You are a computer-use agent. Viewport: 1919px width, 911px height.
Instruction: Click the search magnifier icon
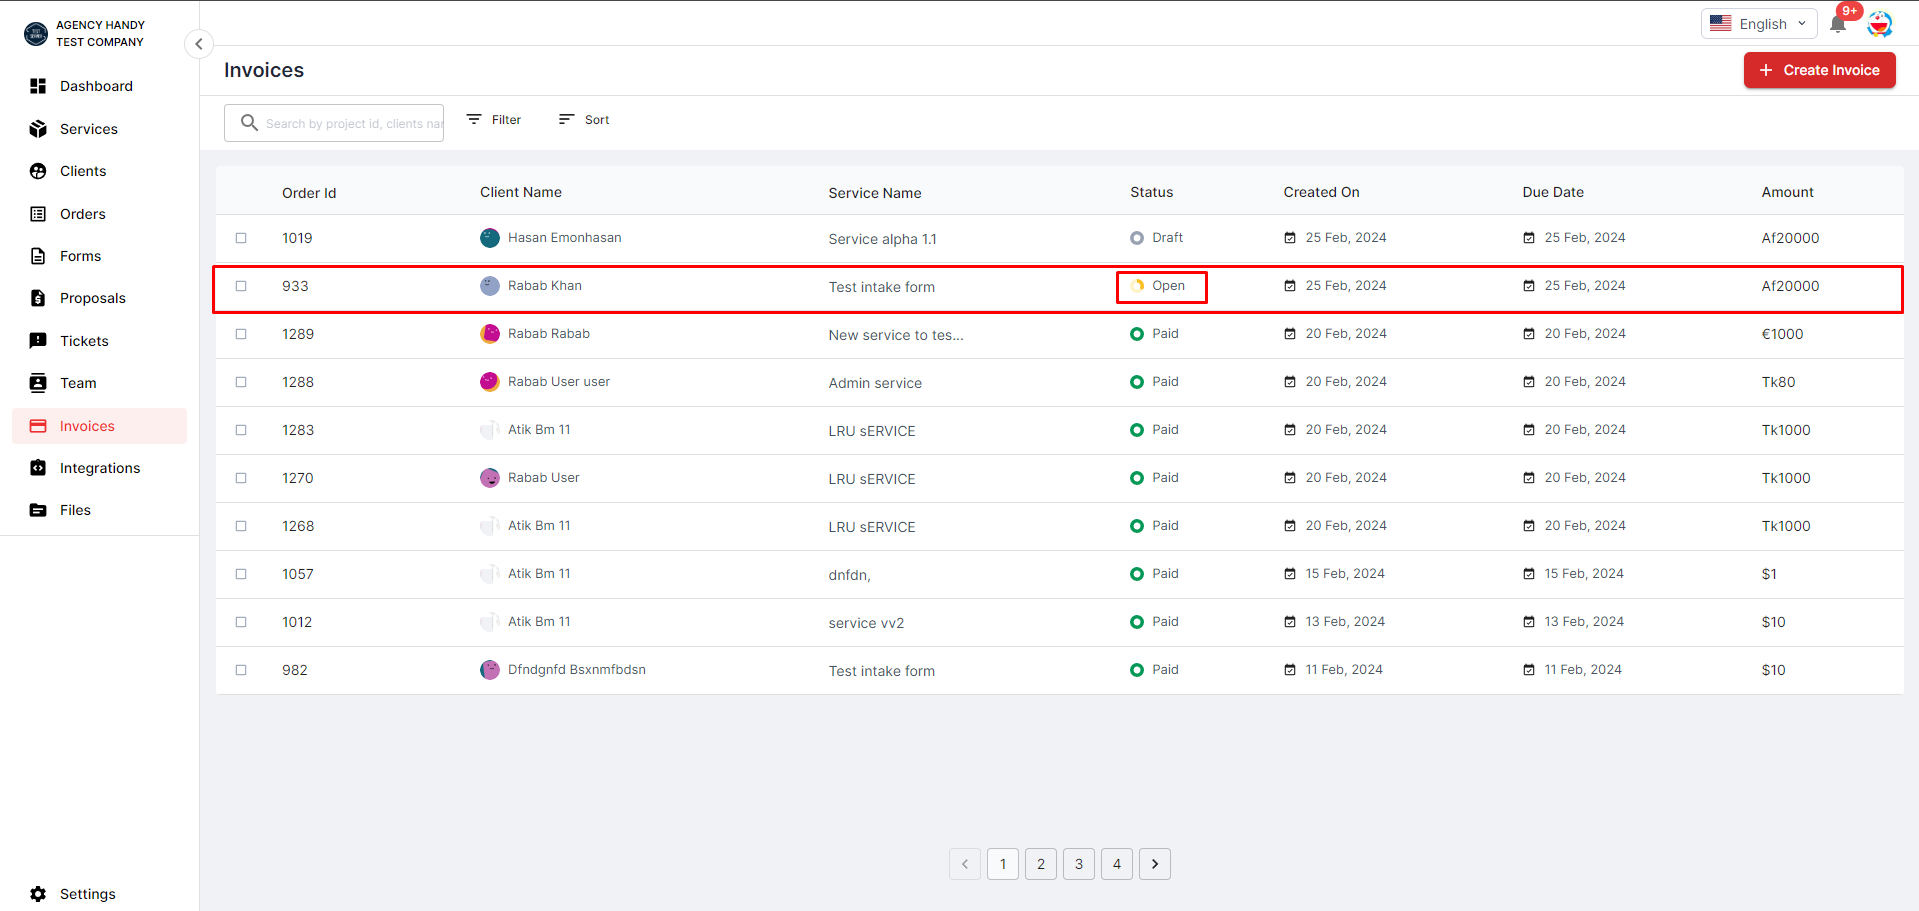pos(249,123)
